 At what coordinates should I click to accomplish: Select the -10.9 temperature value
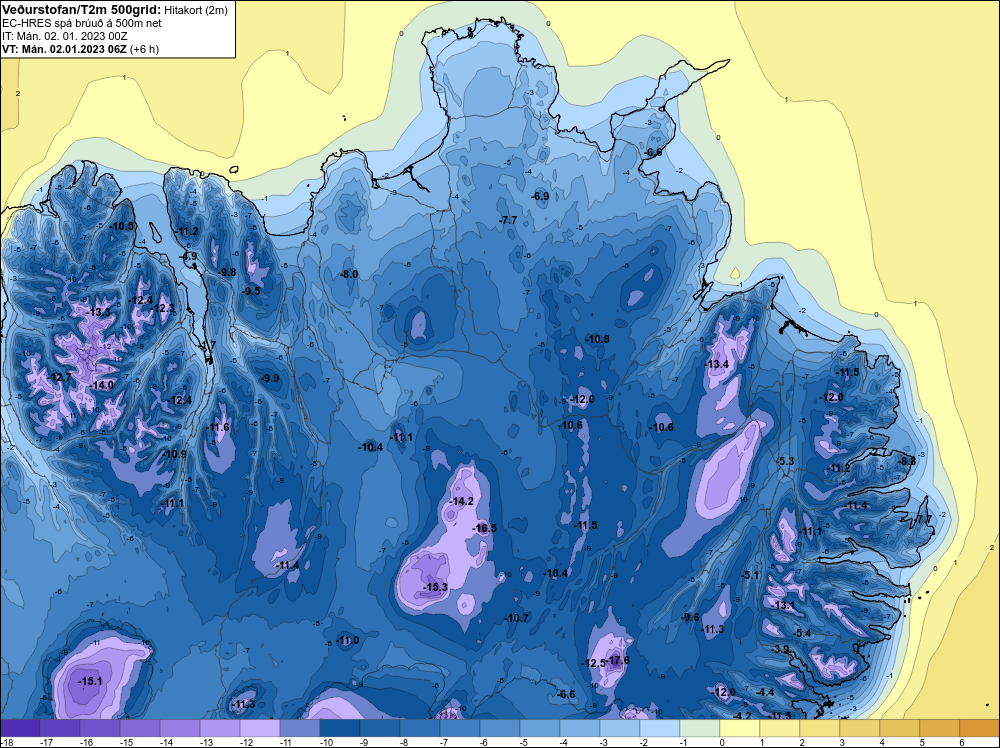pos(175,454)
